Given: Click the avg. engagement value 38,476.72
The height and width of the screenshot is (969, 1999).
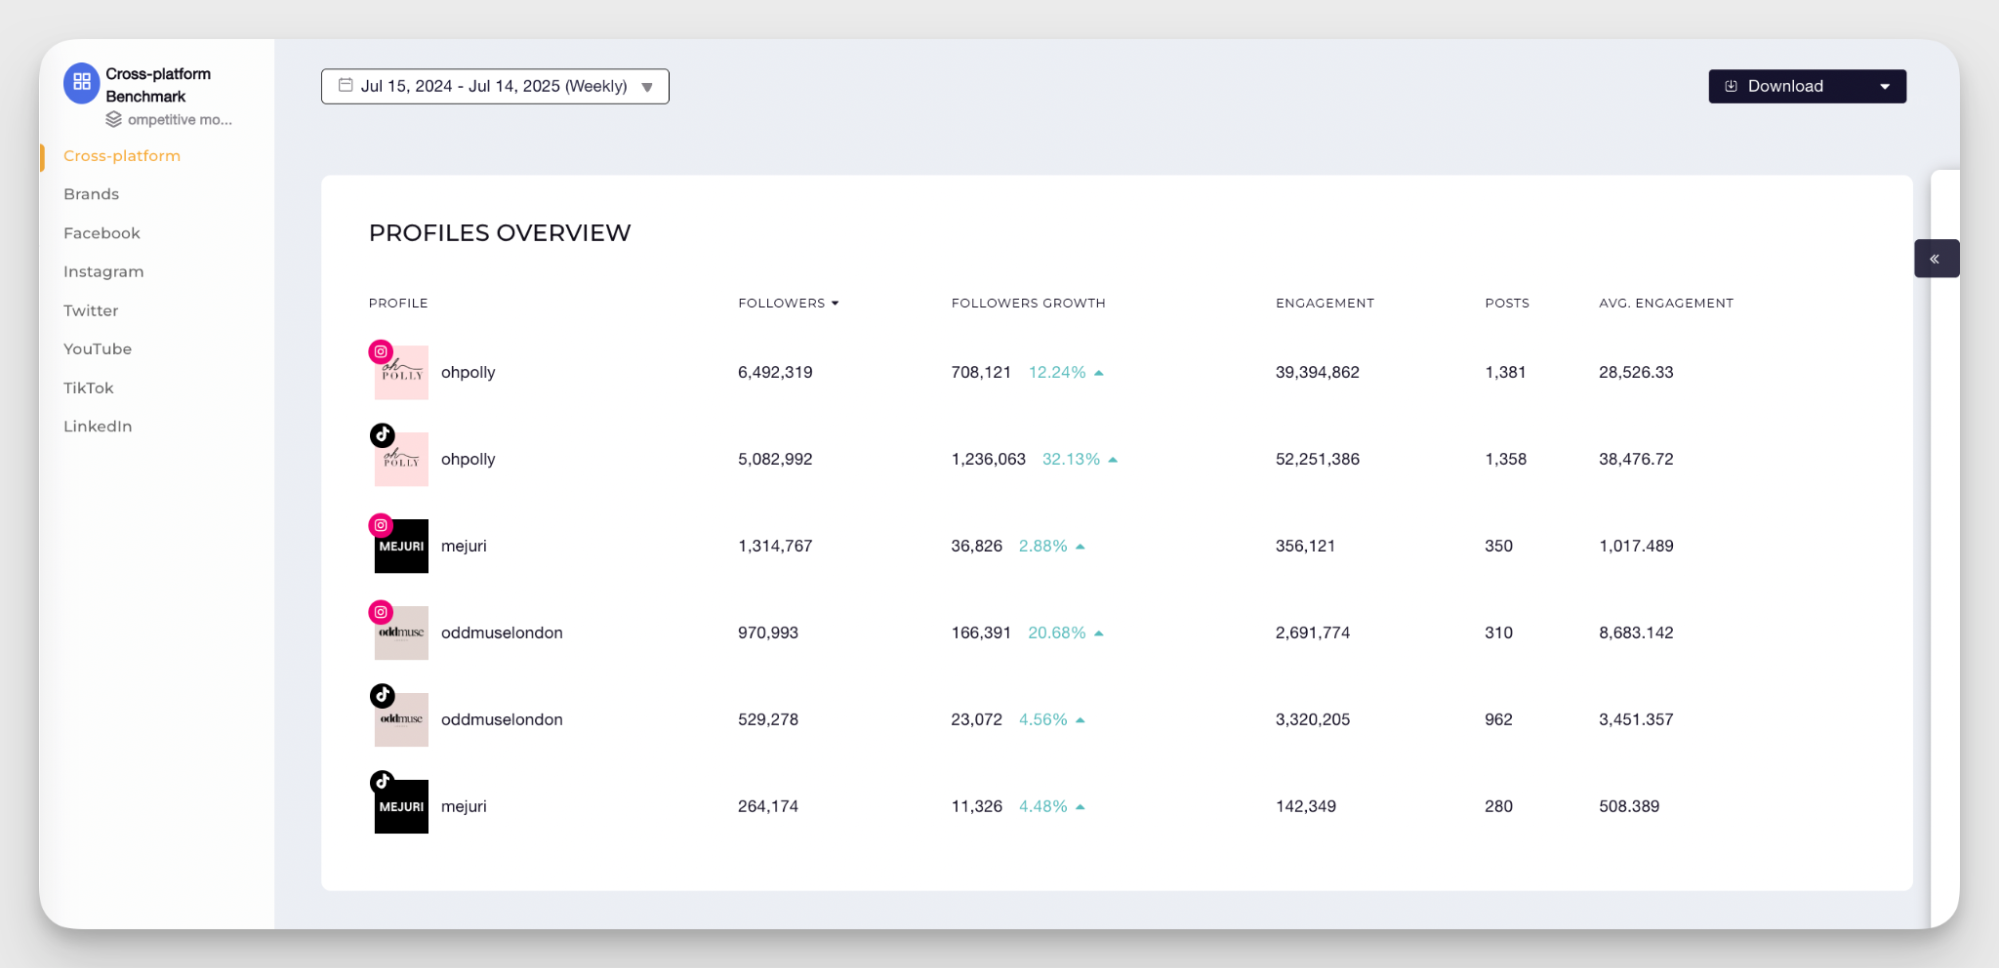Looking at the screenshot, I should [x=1636, y=460].
